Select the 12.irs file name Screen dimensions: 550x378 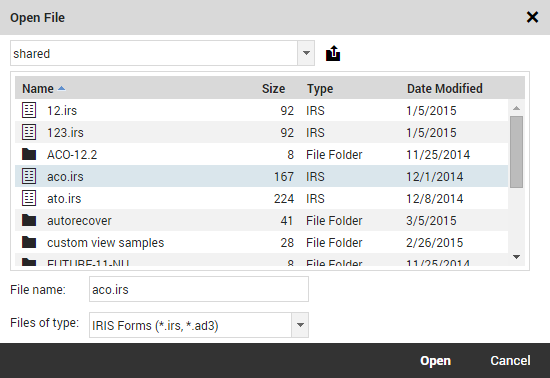click(62, 110)
